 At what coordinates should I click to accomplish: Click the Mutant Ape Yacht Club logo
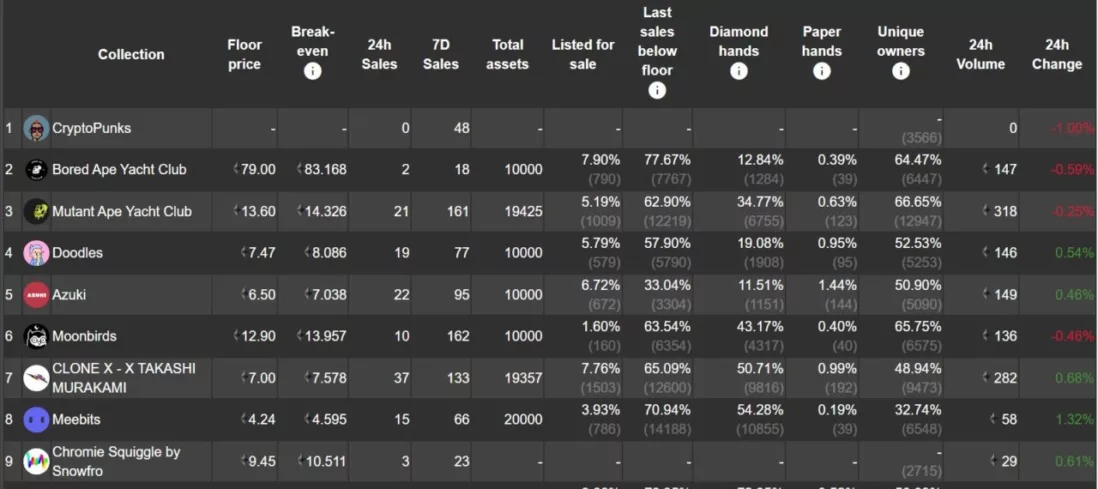pyautogui.click(x=36, y=212)
